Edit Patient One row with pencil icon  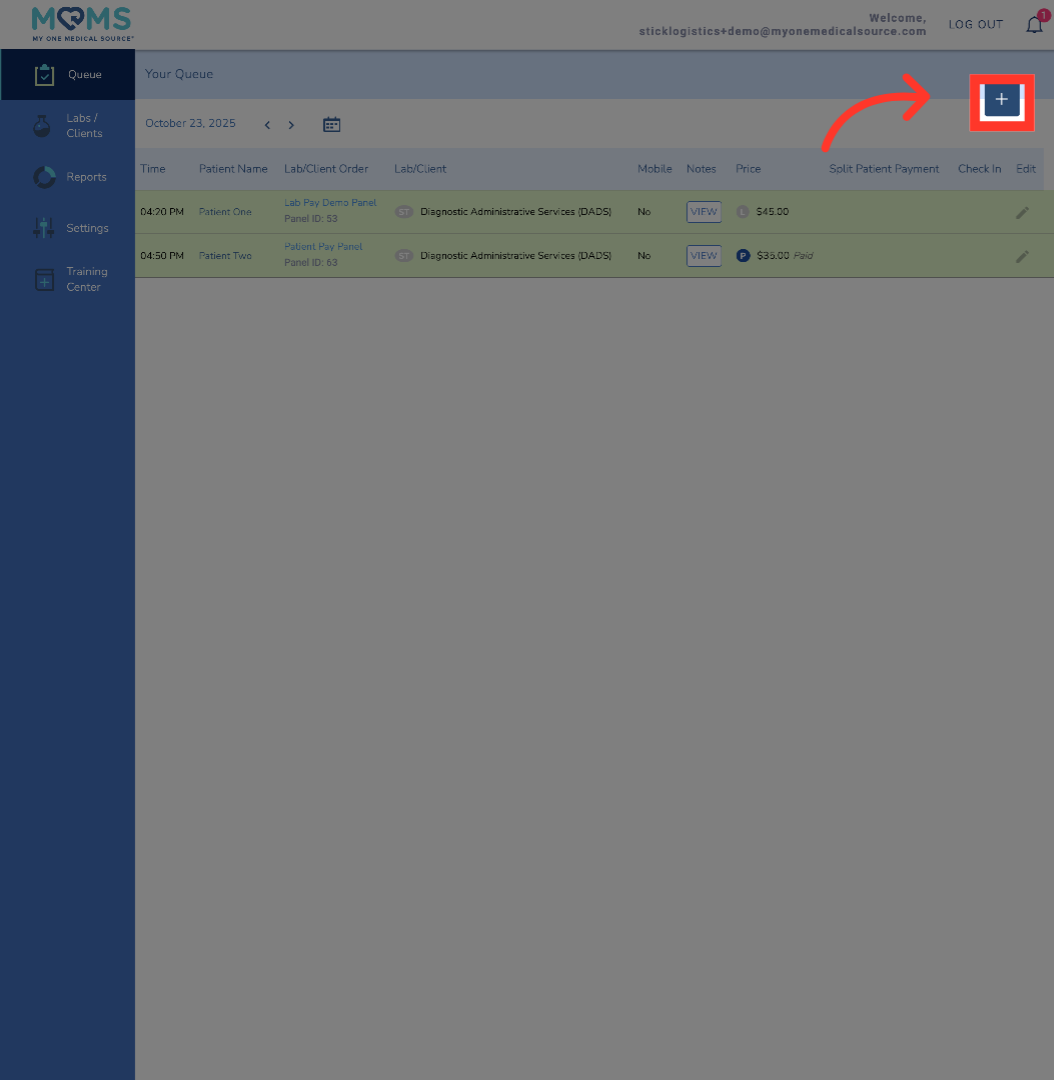[1022, 212]
